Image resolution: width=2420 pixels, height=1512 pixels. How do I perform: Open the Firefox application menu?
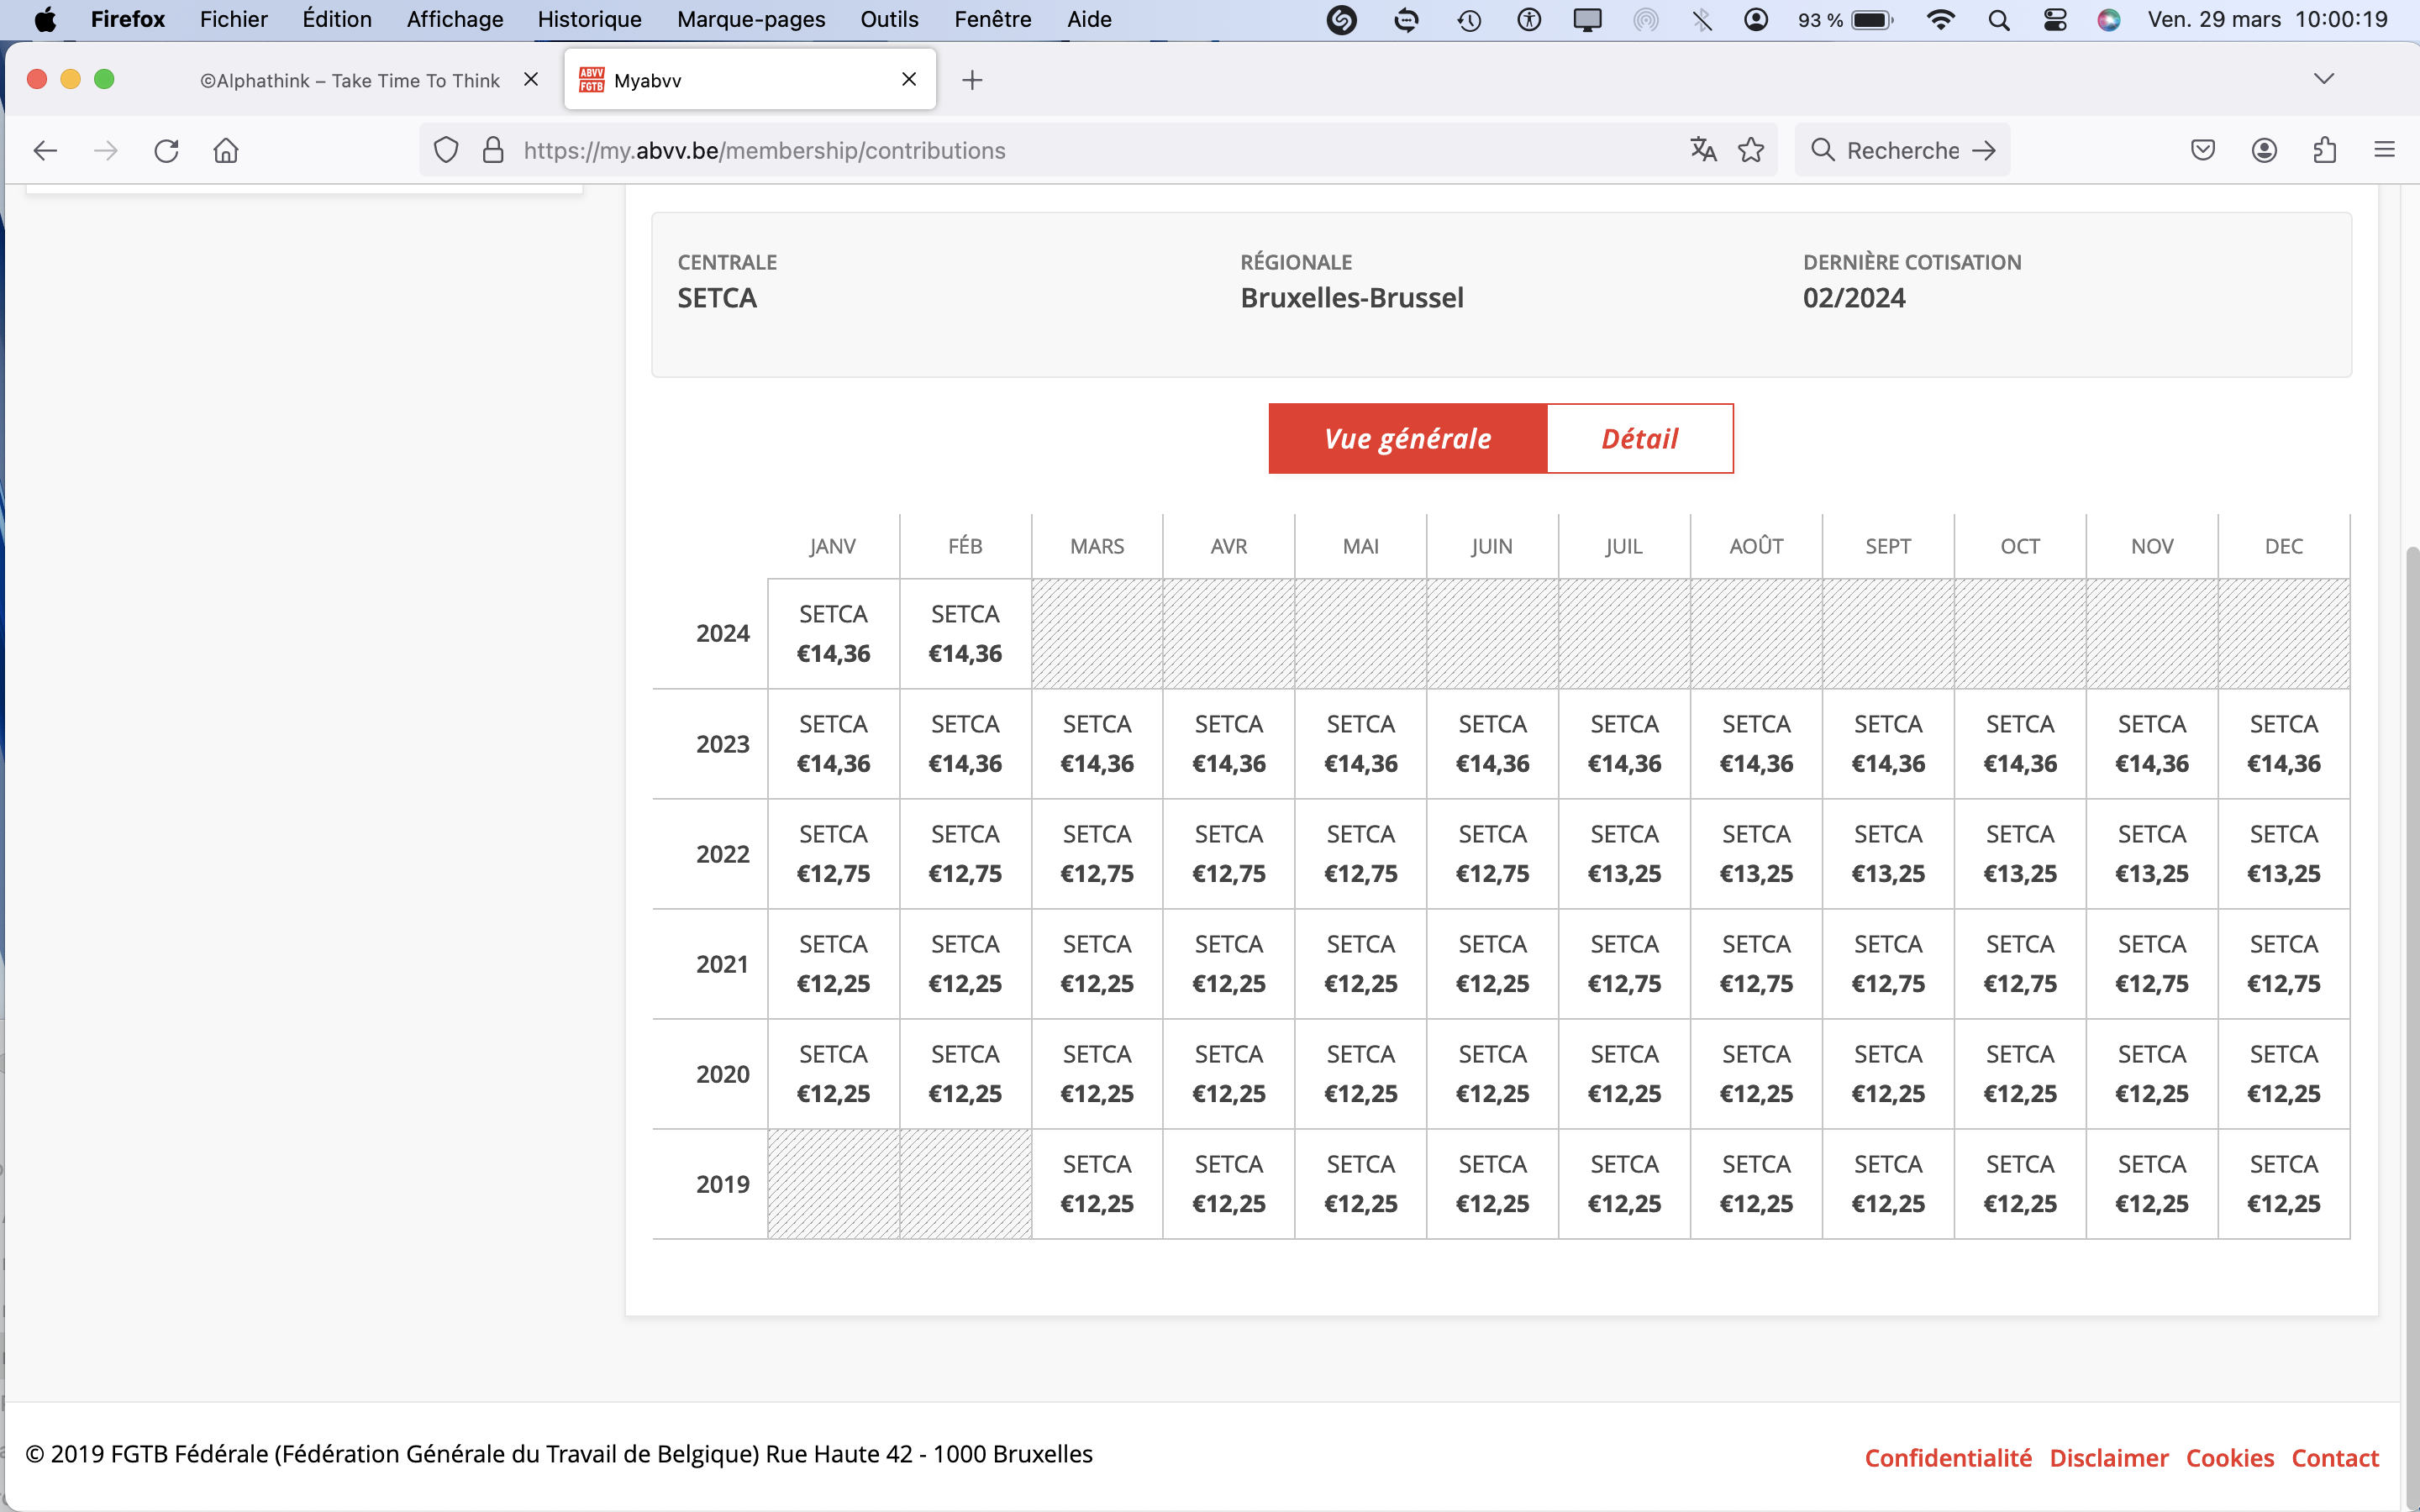(127, 19)
